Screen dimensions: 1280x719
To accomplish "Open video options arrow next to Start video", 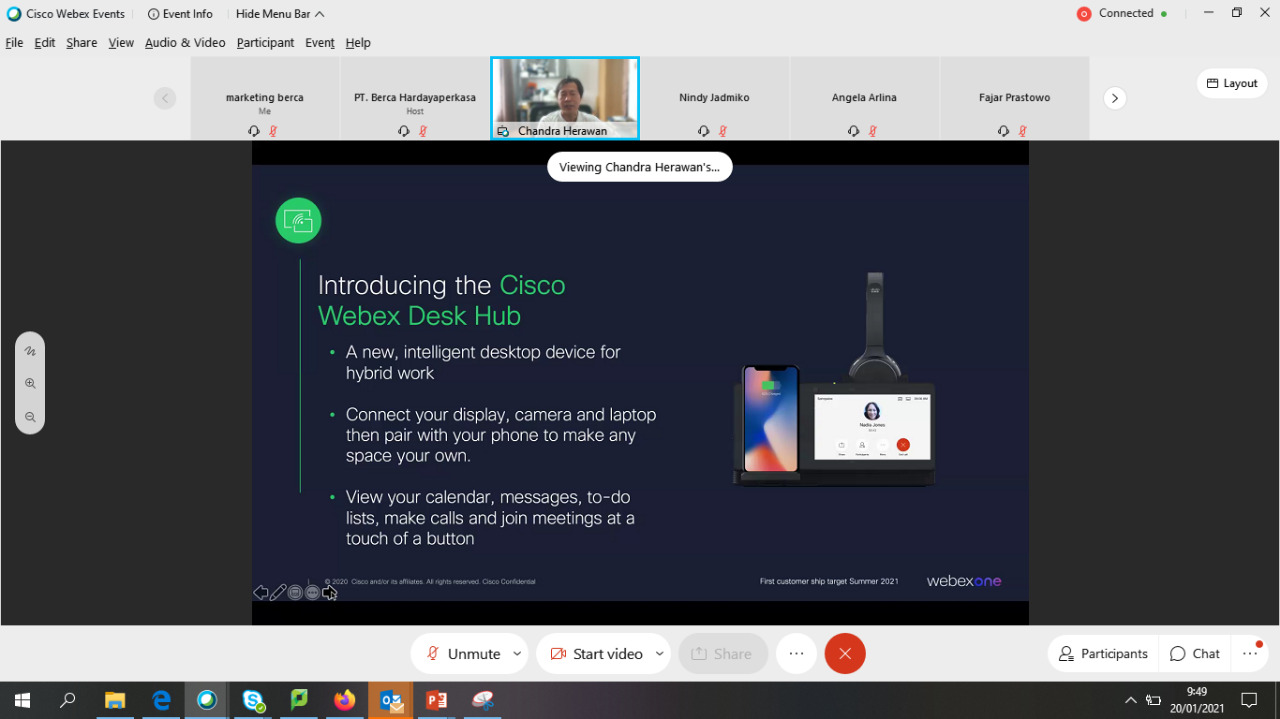I will (659, 654).
